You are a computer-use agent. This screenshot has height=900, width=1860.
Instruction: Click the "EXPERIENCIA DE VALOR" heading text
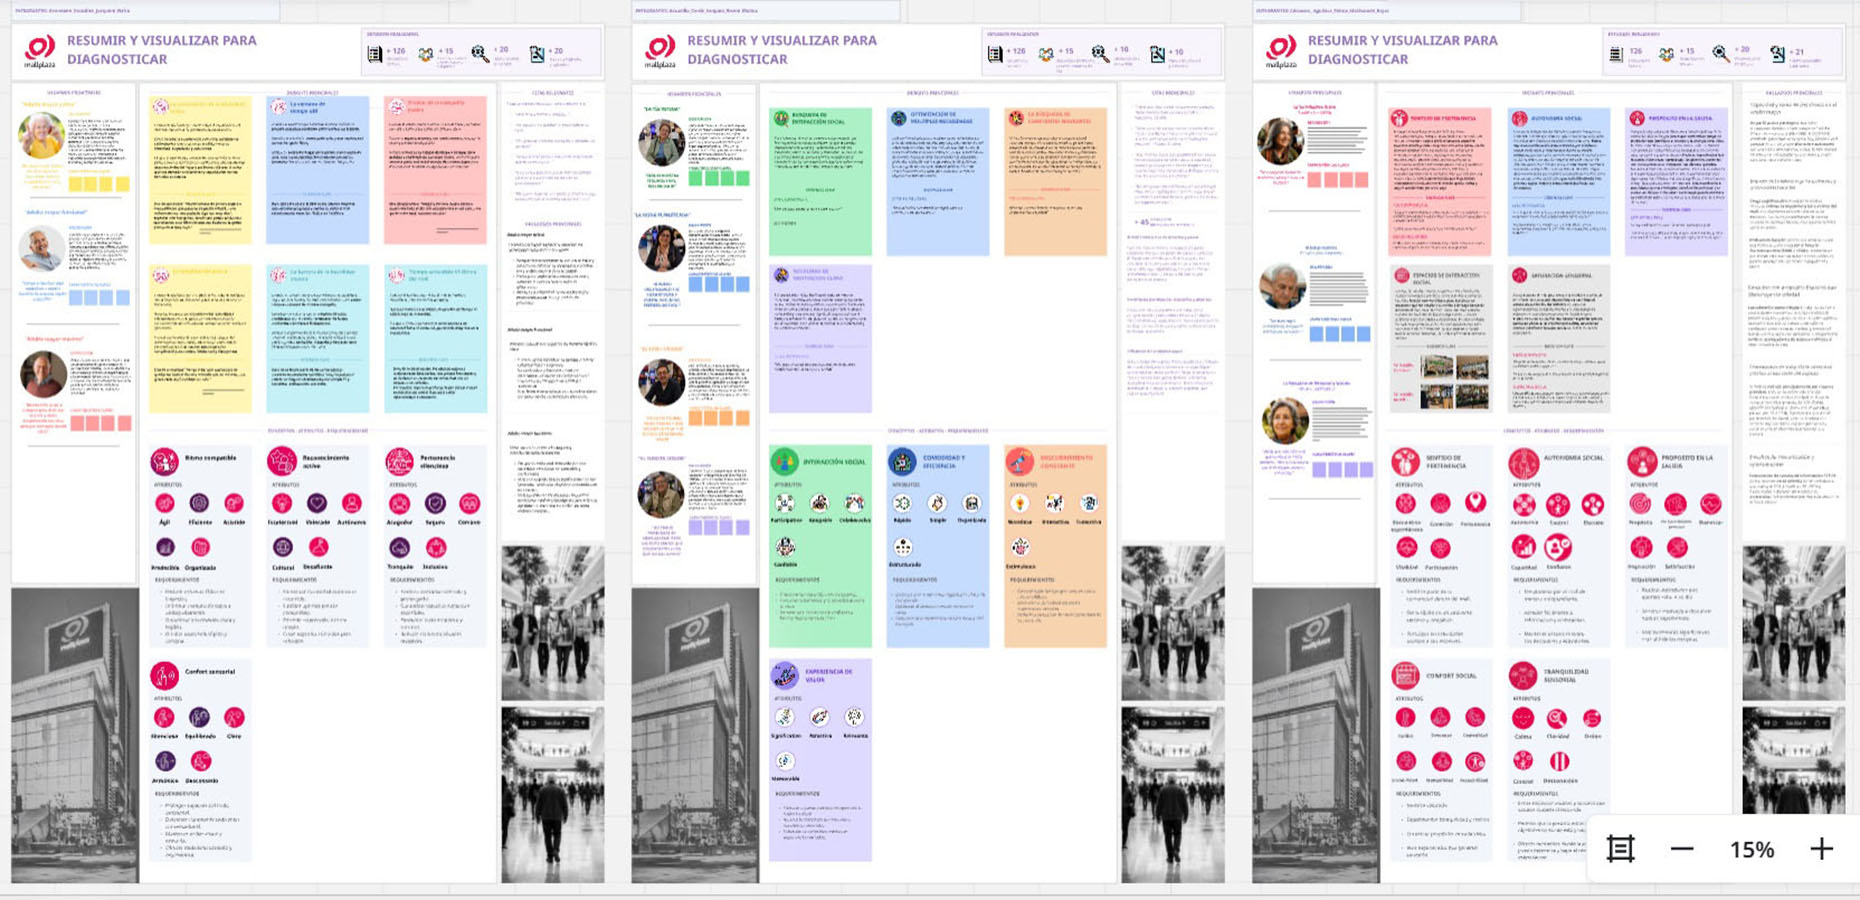(829, 675)
